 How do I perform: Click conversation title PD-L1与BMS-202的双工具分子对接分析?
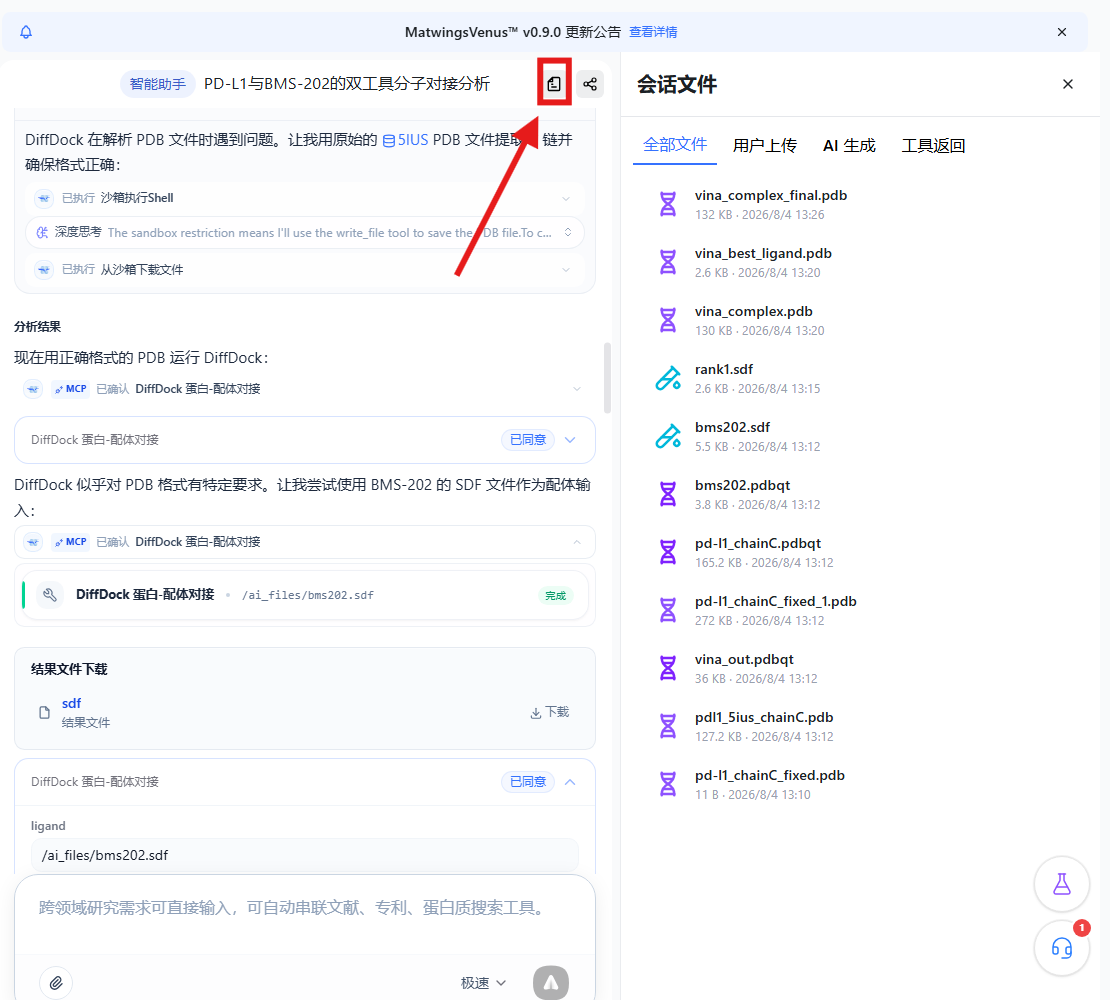pyautogui.click(x=347, y=84)
